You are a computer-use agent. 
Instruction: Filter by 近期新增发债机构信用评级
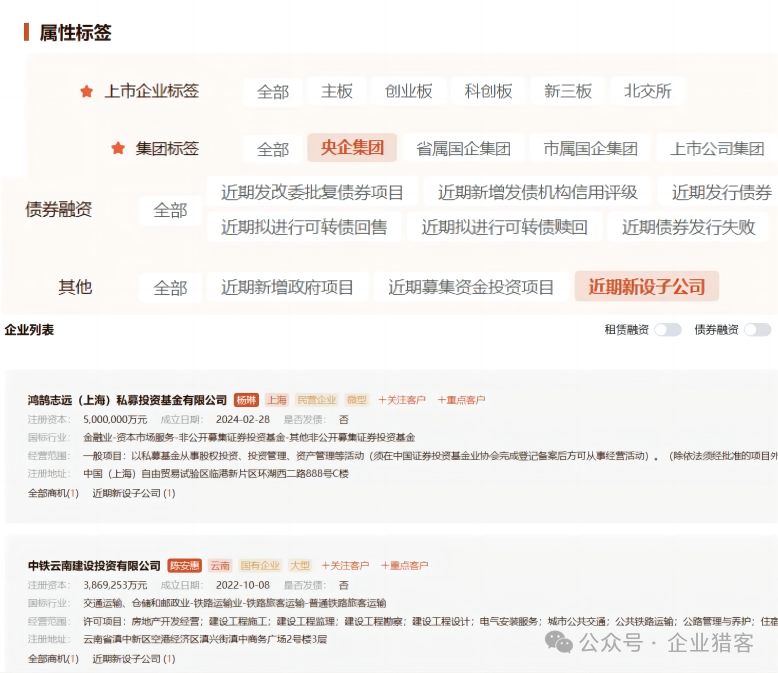537,192
